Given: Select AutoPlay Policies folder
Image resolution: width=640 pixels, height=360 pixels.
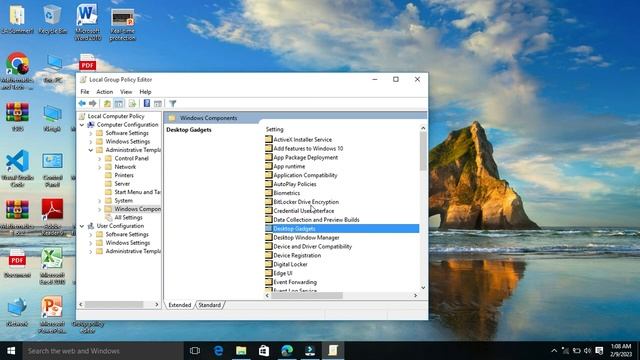Looking at the screenshot, I should point(295,184).
